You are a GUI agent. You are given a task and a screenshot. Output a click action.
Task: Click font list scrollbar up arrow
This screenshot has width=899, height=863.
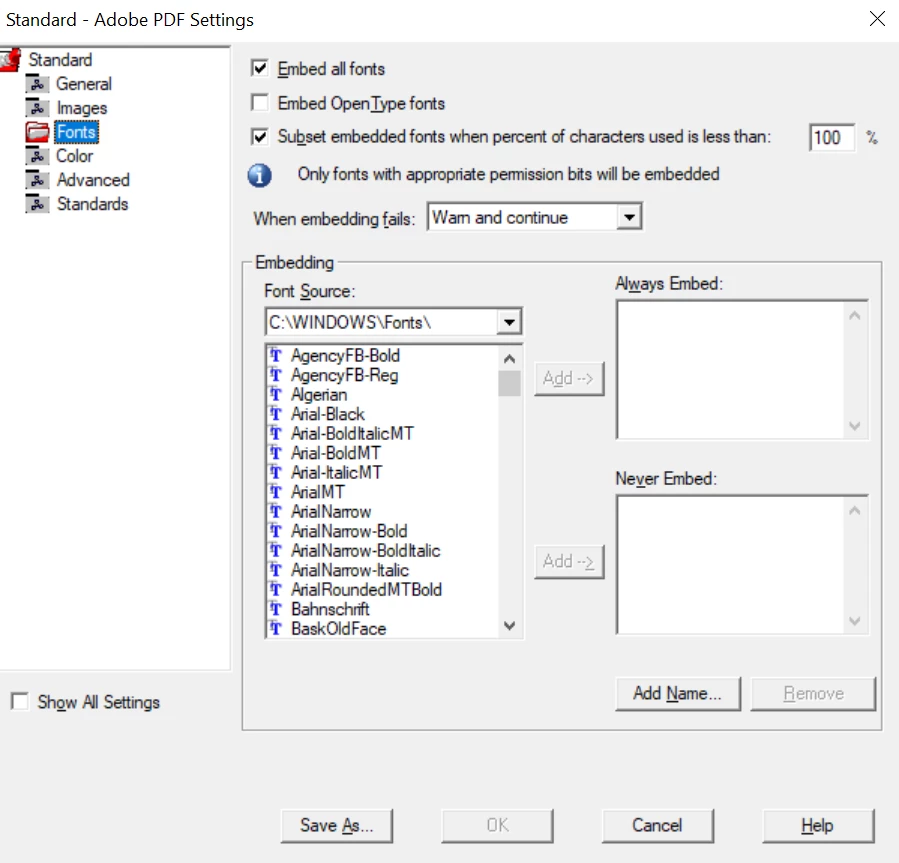click(509, 359)
